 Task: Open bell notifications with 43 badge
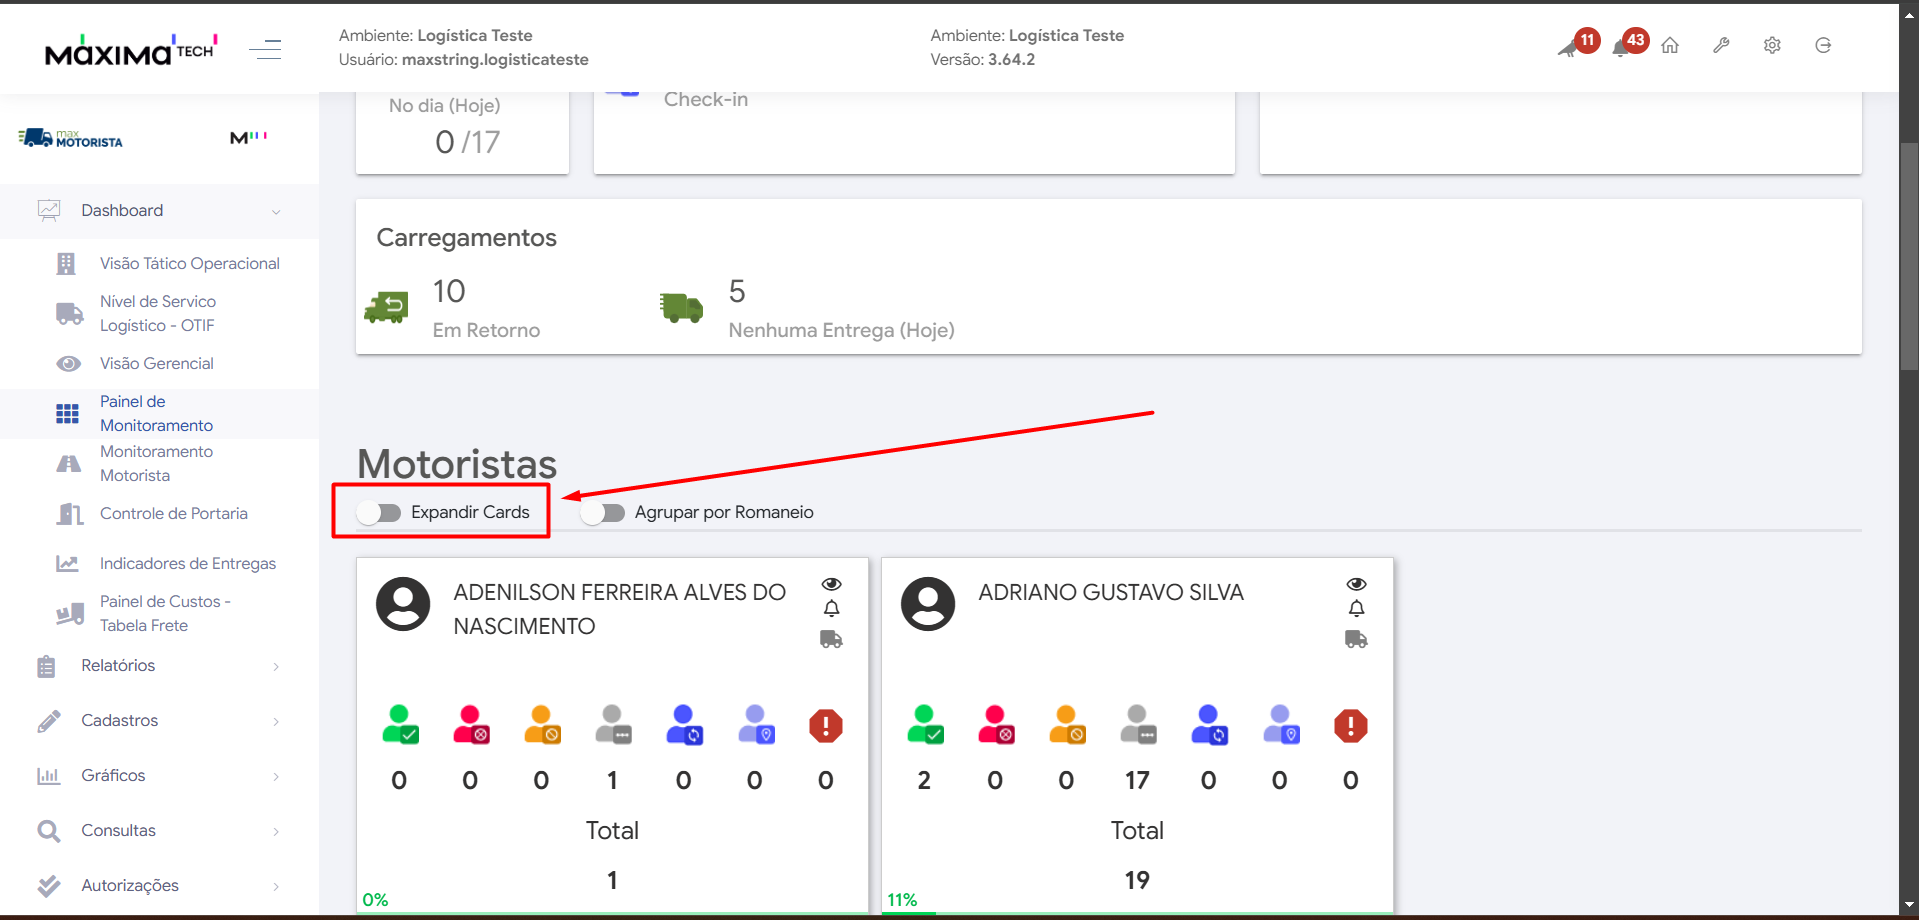[x=1623, y=47]
